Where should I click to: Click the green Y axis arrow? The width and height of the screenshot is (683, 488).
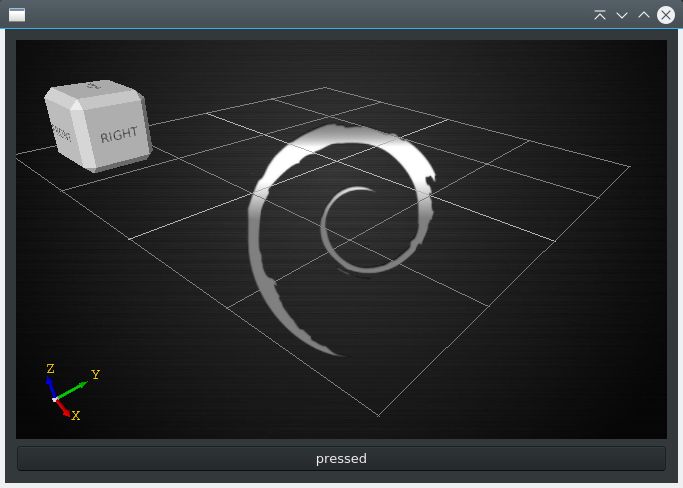coord(72,390)
